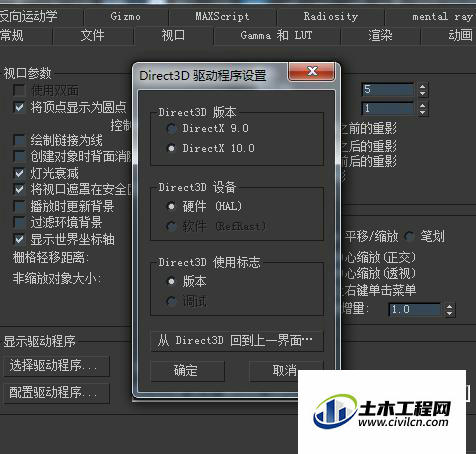This screenshot has width=476, height=454.
Task: Switch to the 文件 tab
Action: pyautogui.click(x=93, y=36)
